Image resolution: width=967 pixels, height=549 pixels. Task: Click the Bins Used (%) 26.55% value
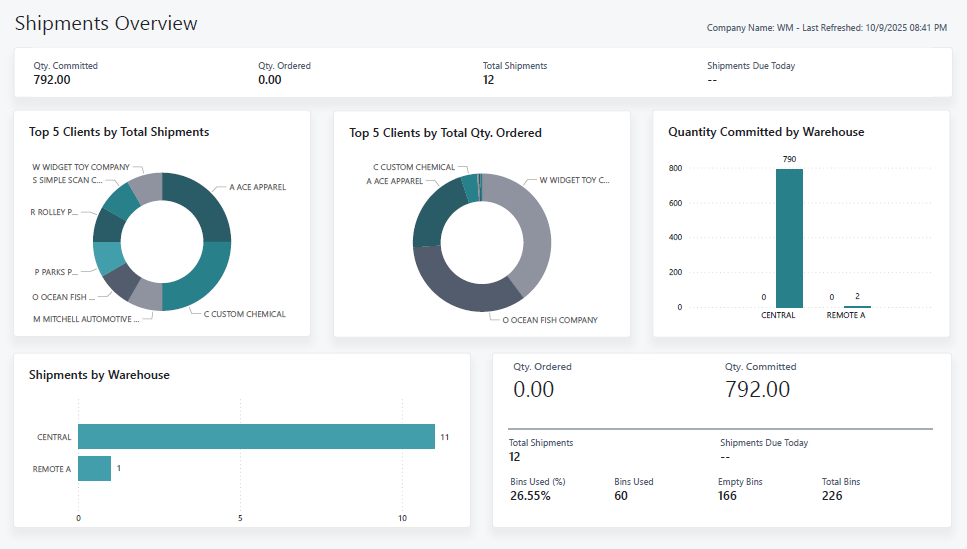pos(530,496)
